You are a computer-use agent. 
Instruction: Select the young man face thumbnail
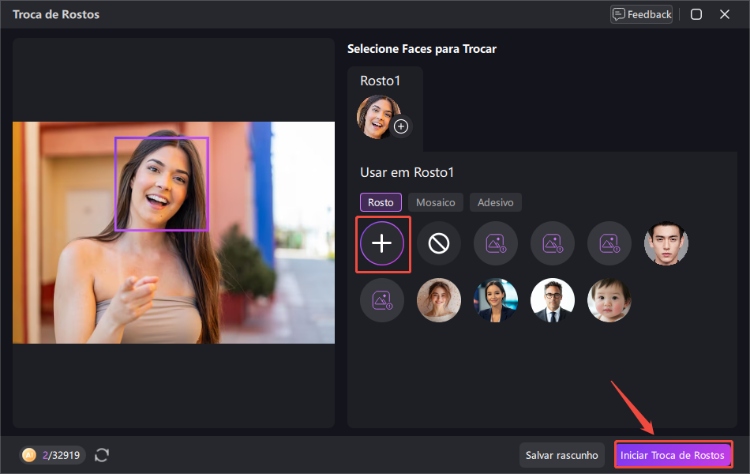666,243
